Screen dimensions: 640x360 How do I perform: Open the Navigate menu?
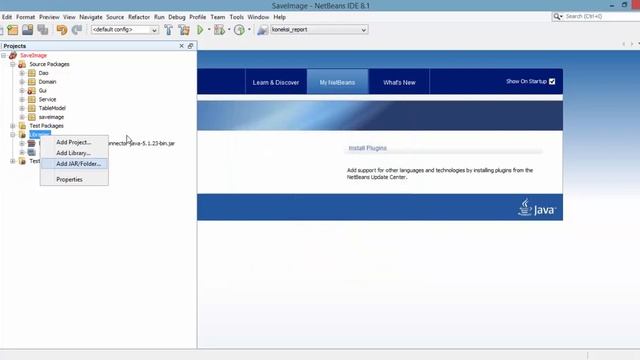coord(91,17)
